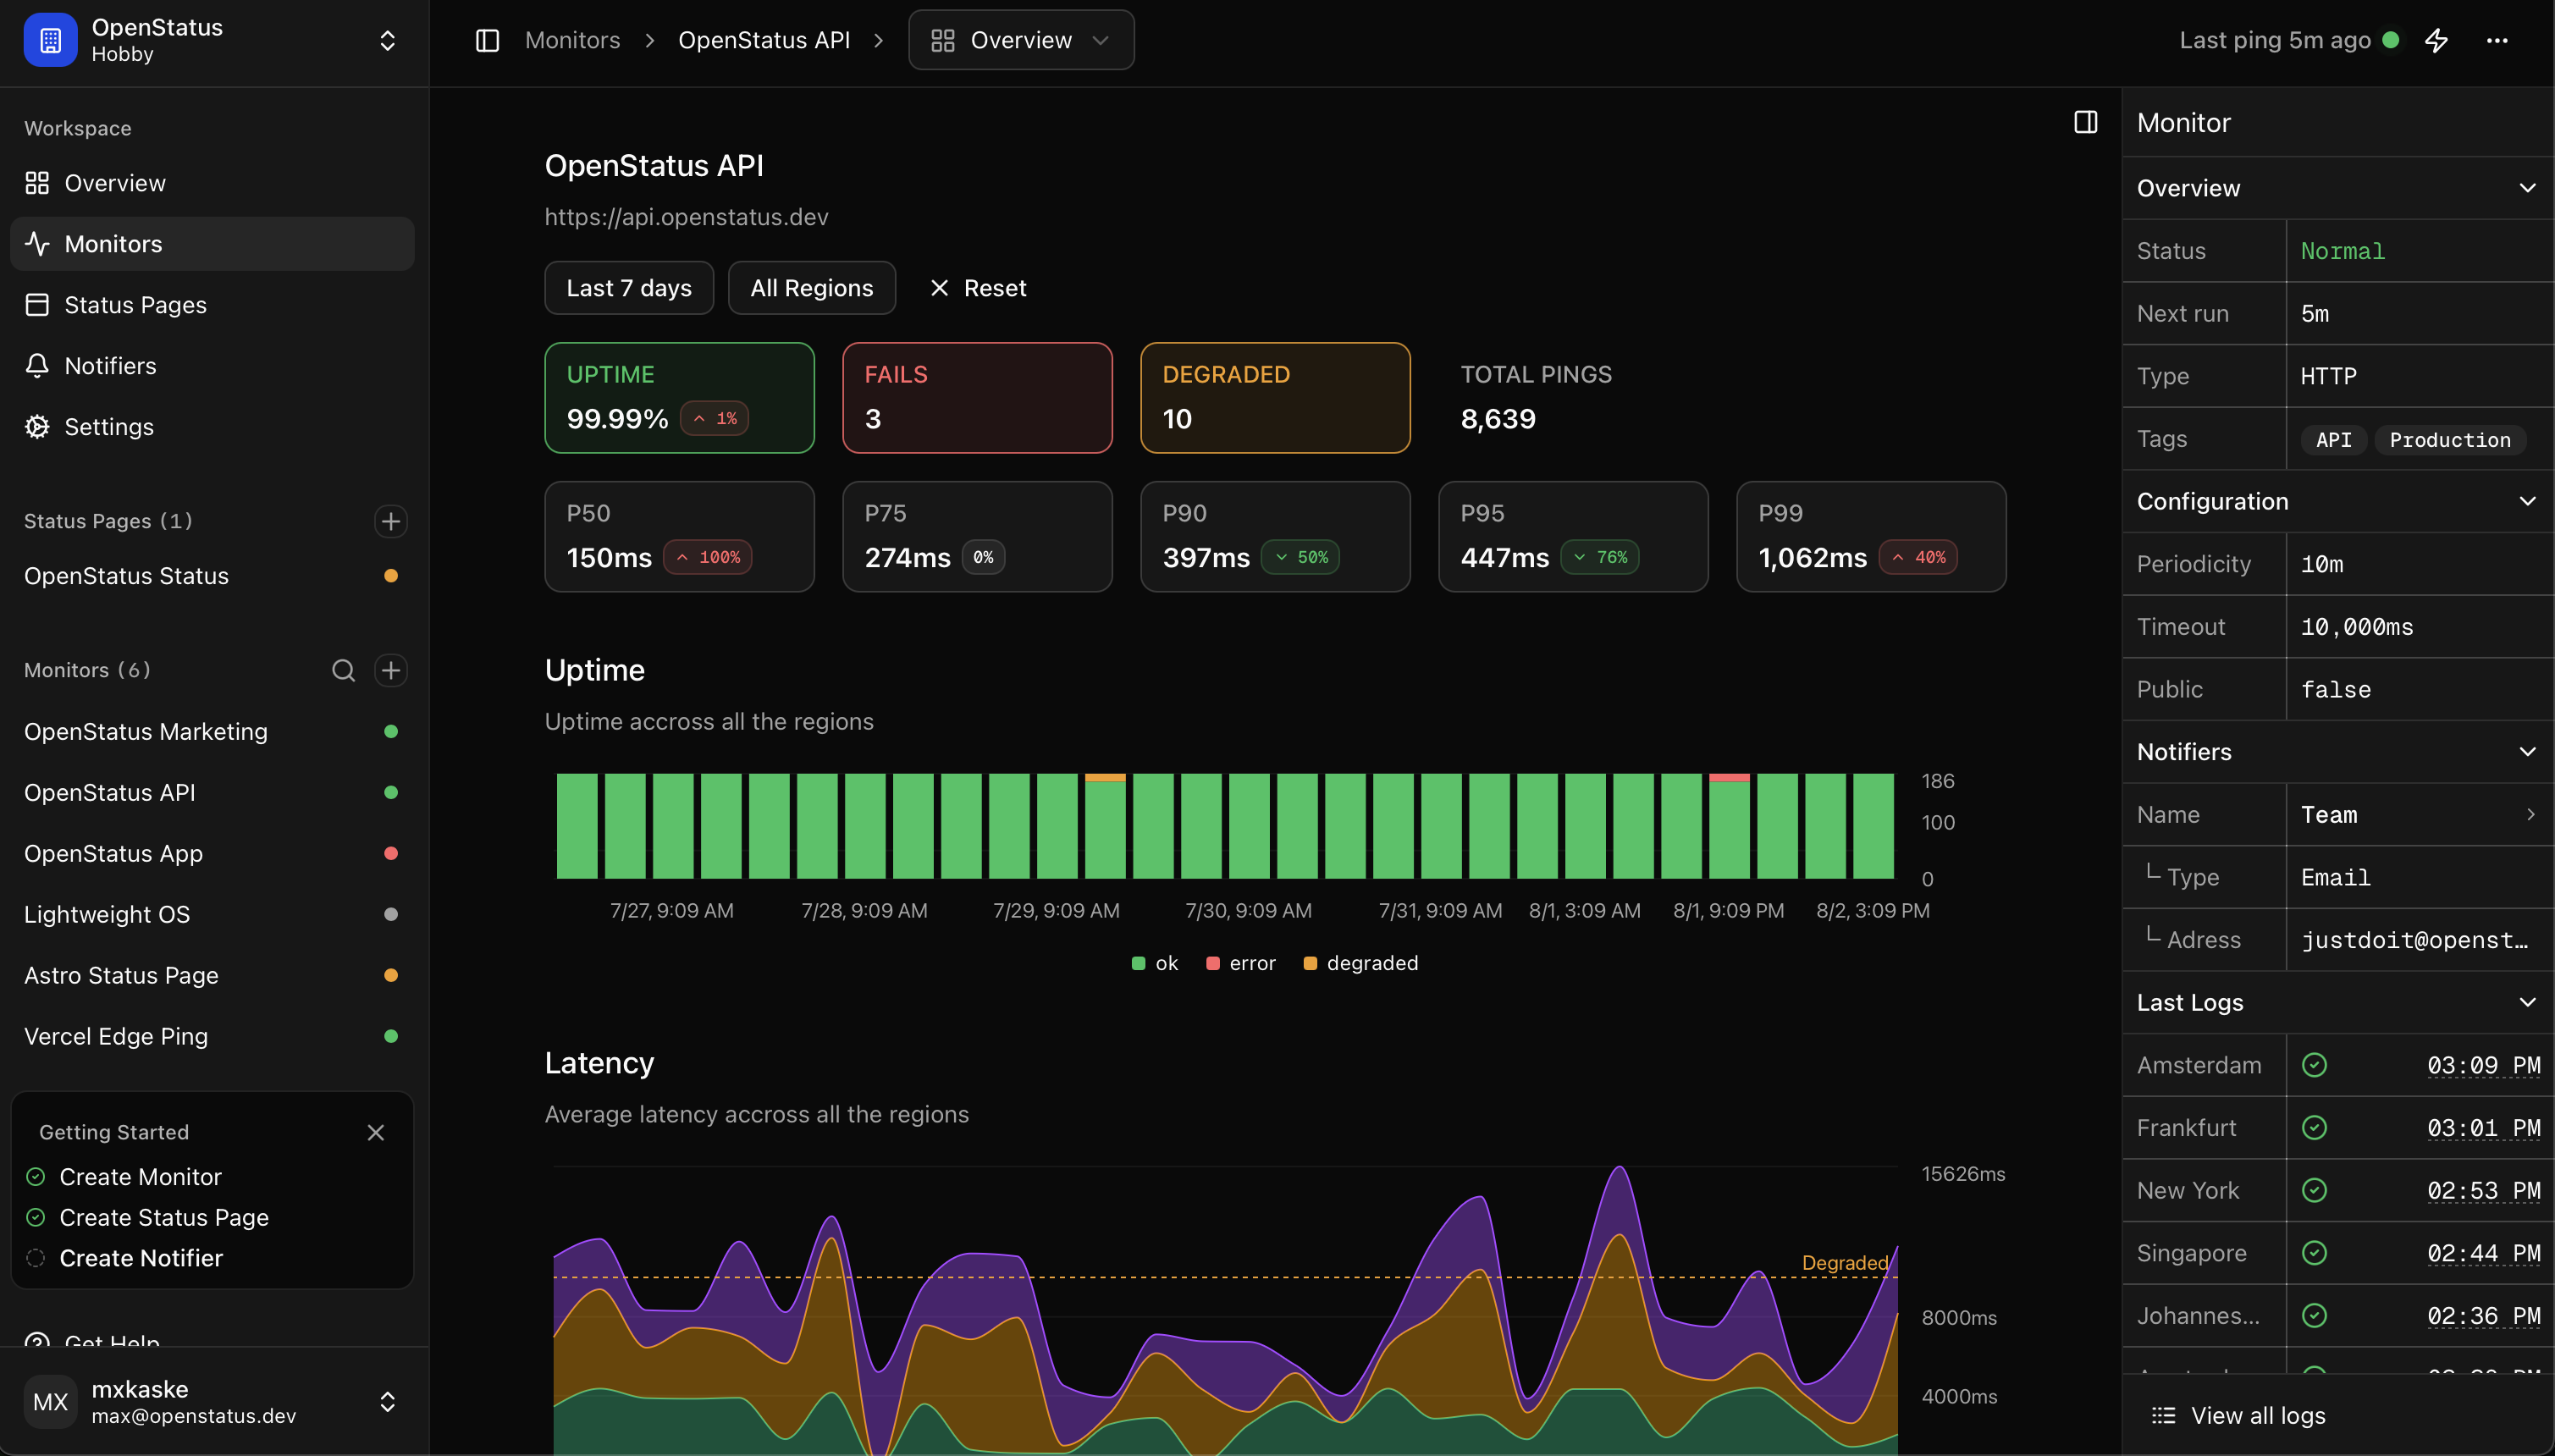The height and width of the screenshot is (1456, 2555).
Task: Toggle the degraded series in the uptime legend
Action: (1360, 962)
